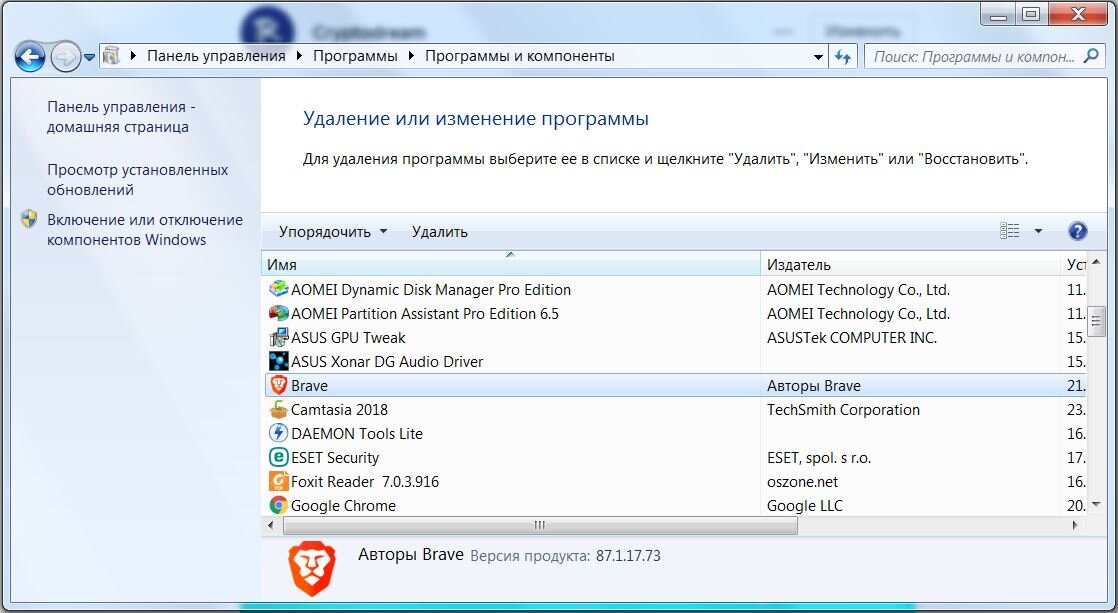Click ESET Security icon
This screenshot has width=1118, height=613.
tap(278, 457)
